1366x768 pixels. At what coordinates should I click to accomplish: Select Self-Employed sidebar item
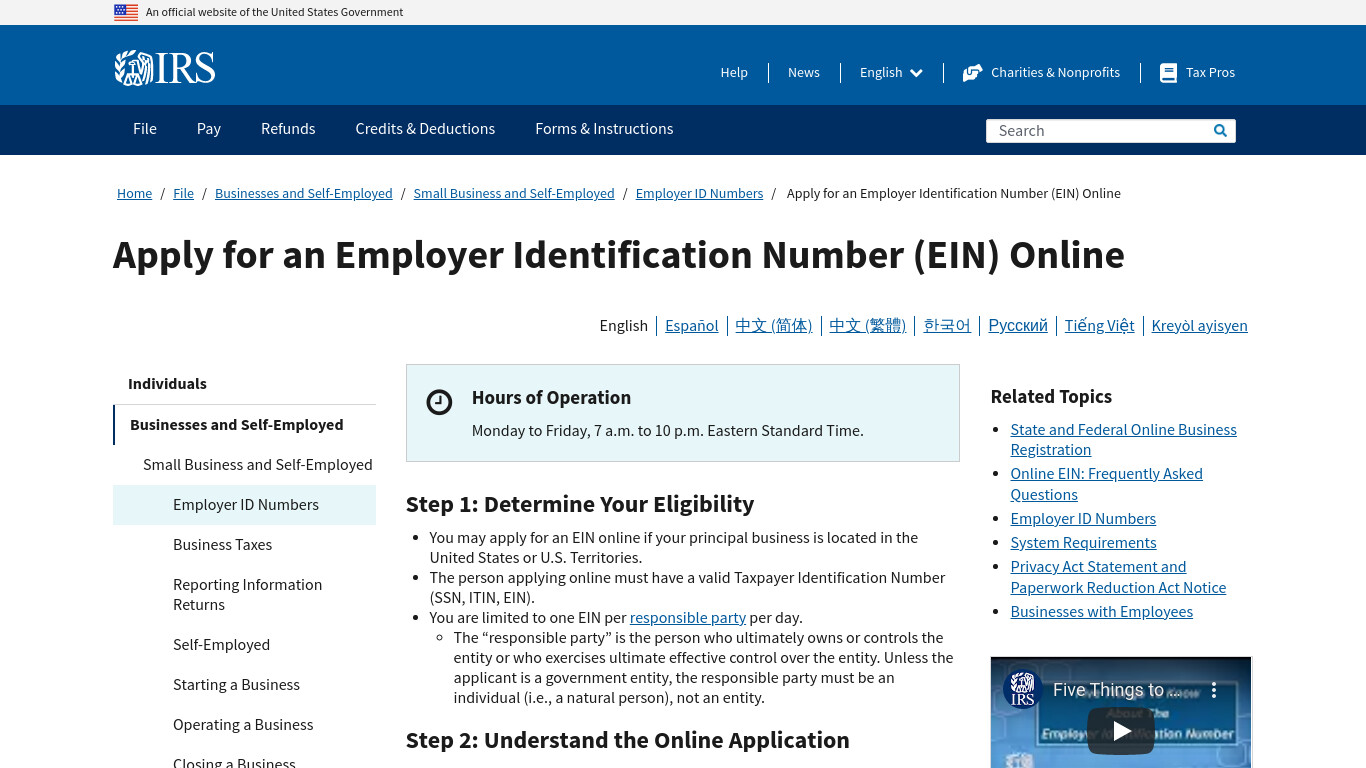[244, 645]
